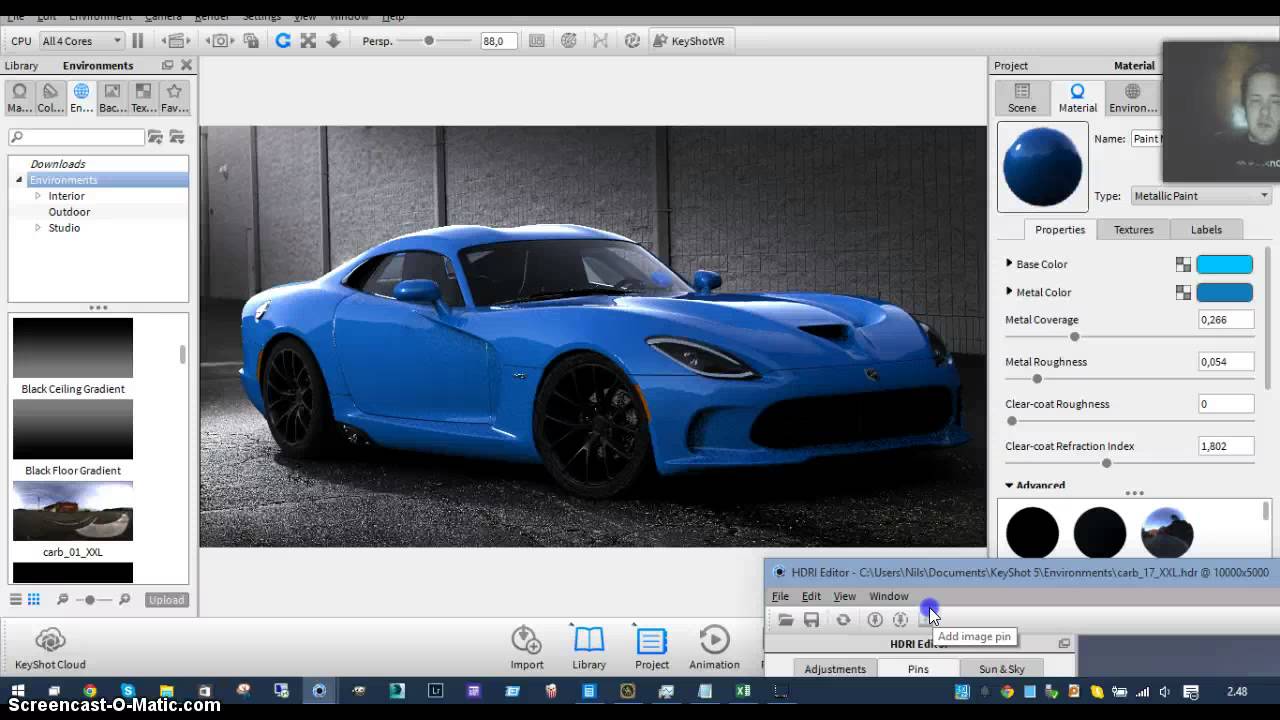Collapse the Environments tree node
Image resolution: width=1280 pixels, height=720 pixels.
tap(19, 180)
